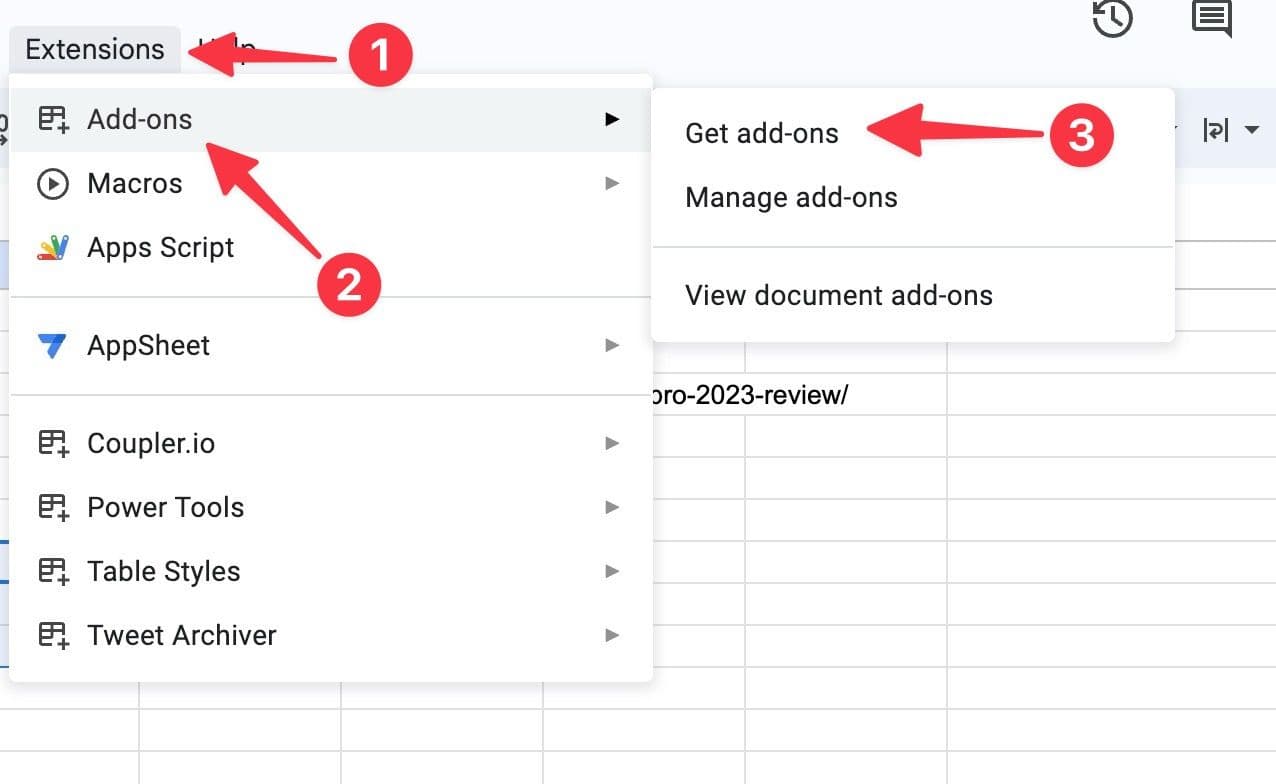Click the Apps Script colorful icon
This screenshot has height=784, width=1276.
pyautogui.click(x=52, y=247)
